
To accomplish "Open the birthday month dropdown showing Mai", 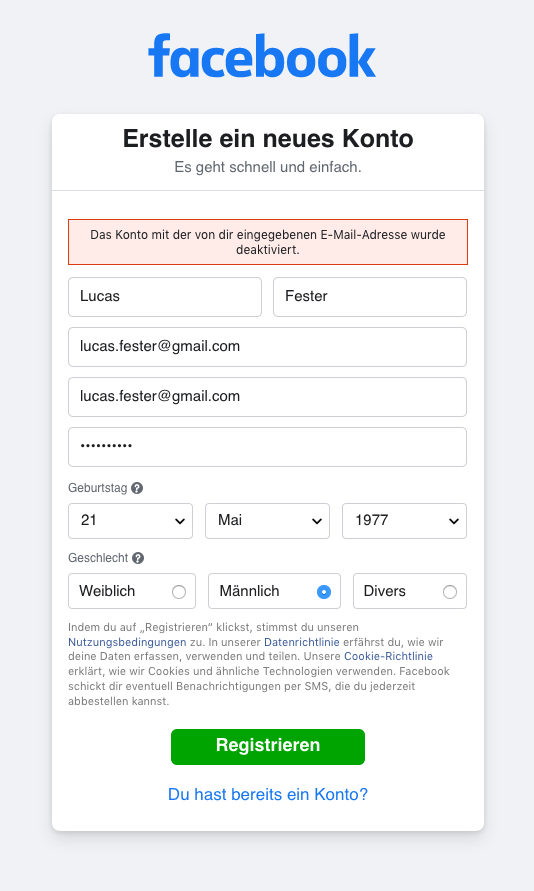I will pyautogui.click(x=268, y=521).
